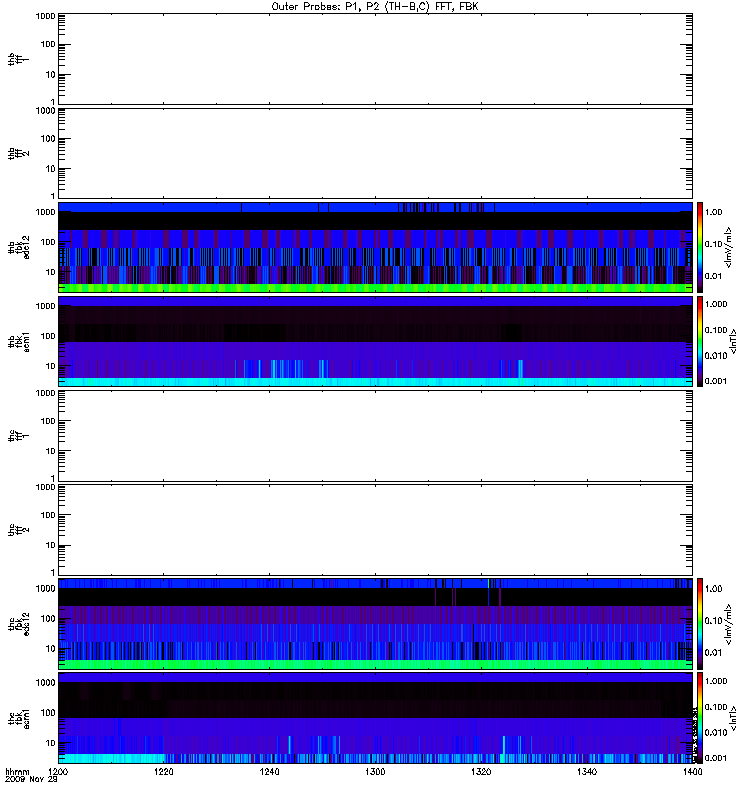Click inside the thc fbk scm1 spectrogram
750x800 pixels.
(375, 718)
